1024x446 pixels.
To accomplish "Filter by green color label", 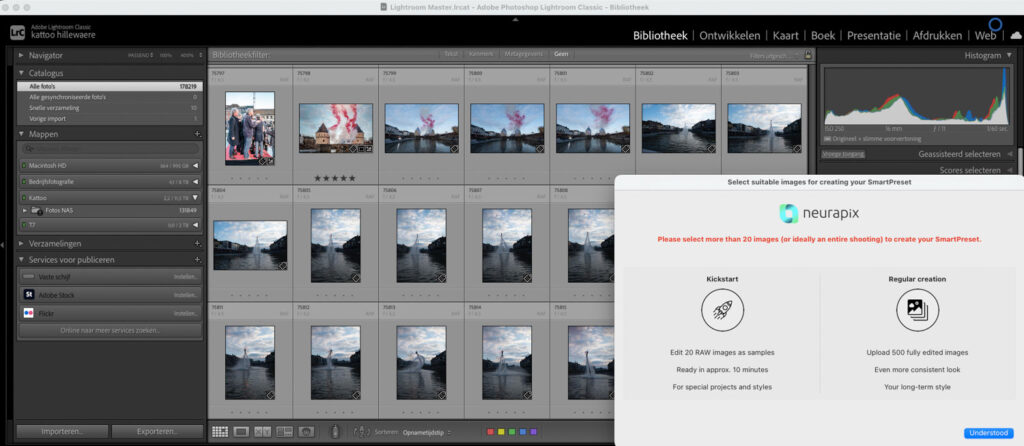I will pyautogui.click(x=512, y=432).
